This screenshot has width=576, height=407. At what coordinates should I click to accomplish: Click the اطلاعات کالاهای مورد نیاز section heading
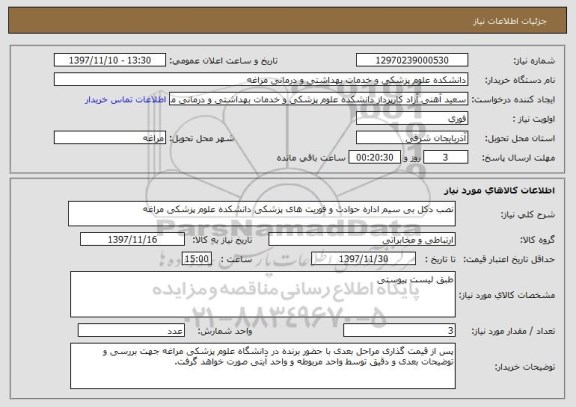click(499, 190)
